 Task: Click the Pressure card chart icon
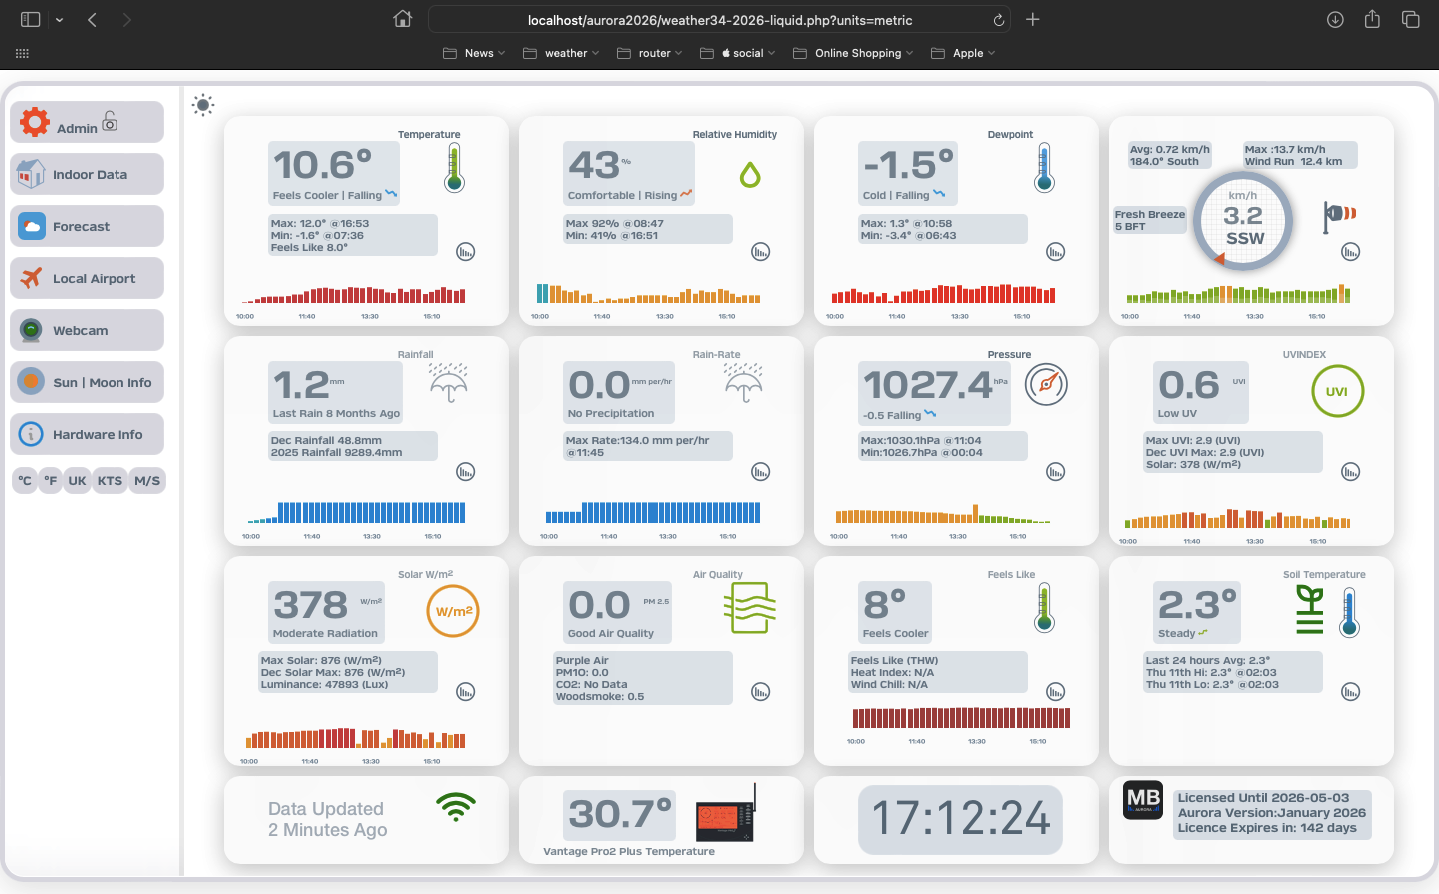pos(1055,472)
